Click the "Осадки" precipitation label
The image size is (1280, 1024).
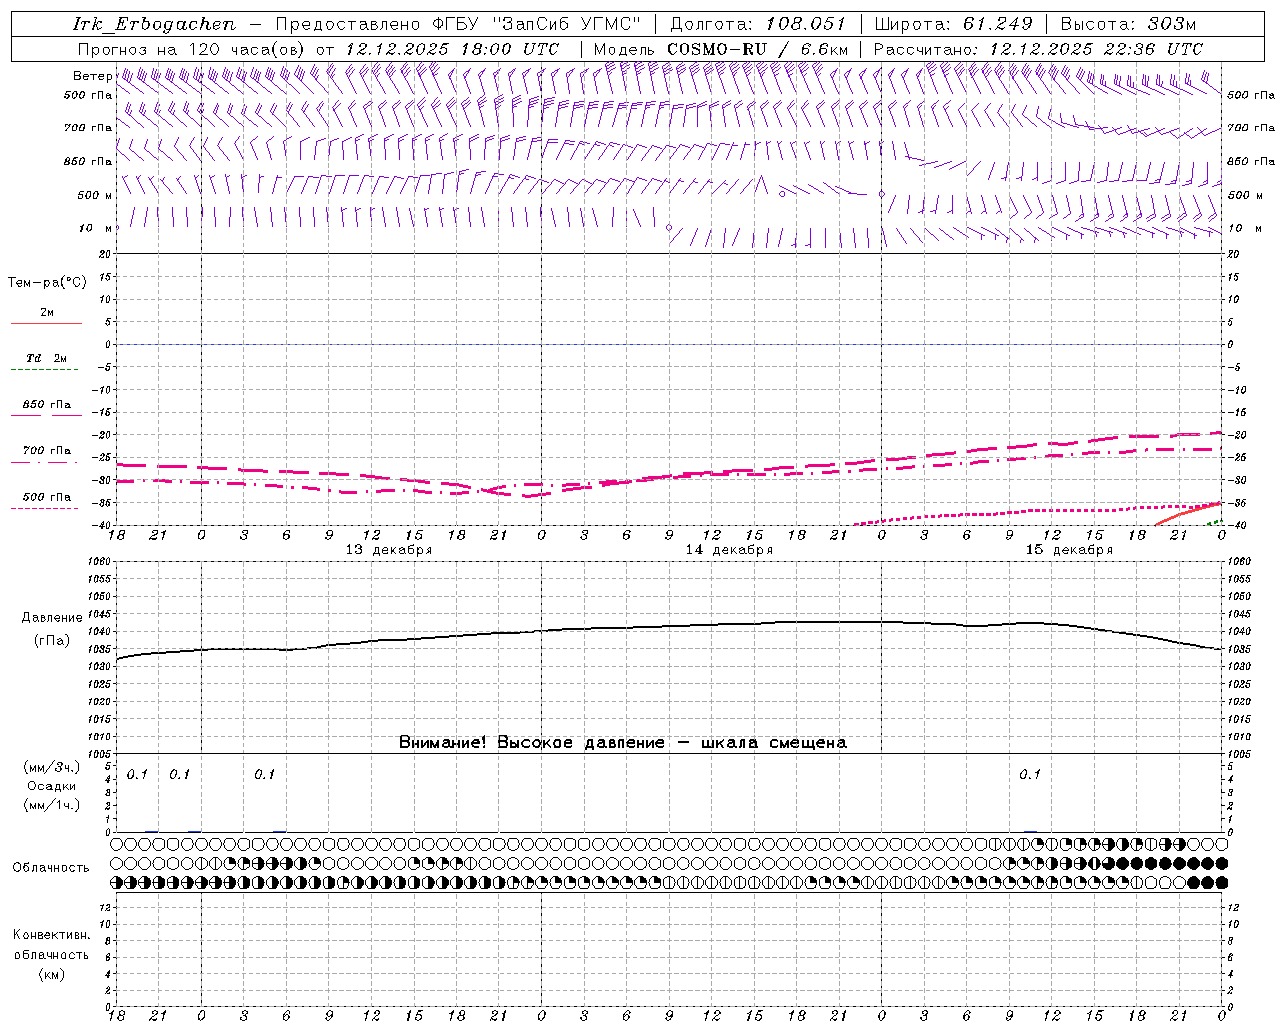(52, 787)
